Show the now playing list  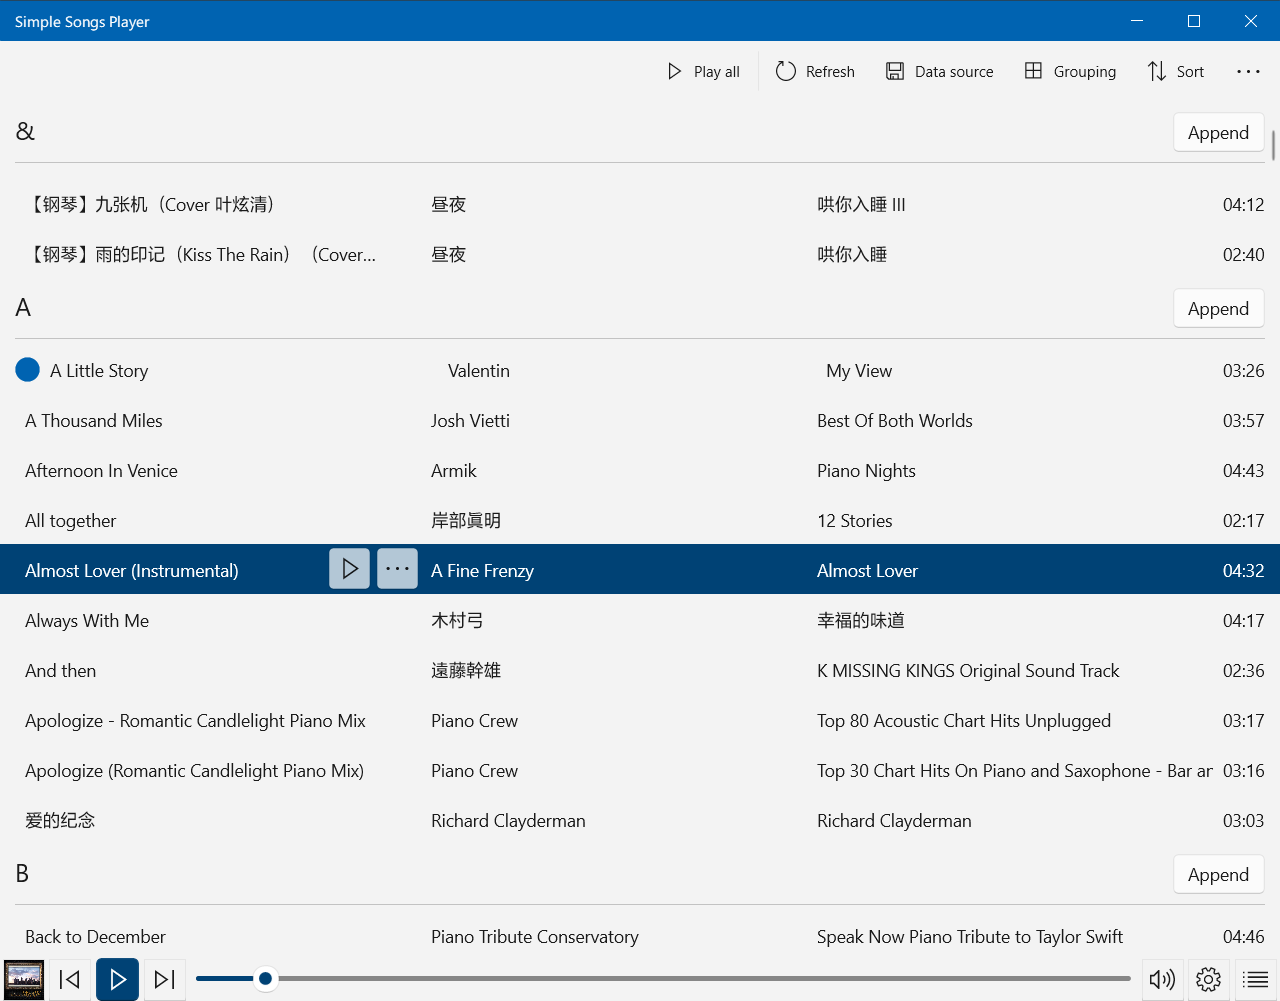[1256, 979]
